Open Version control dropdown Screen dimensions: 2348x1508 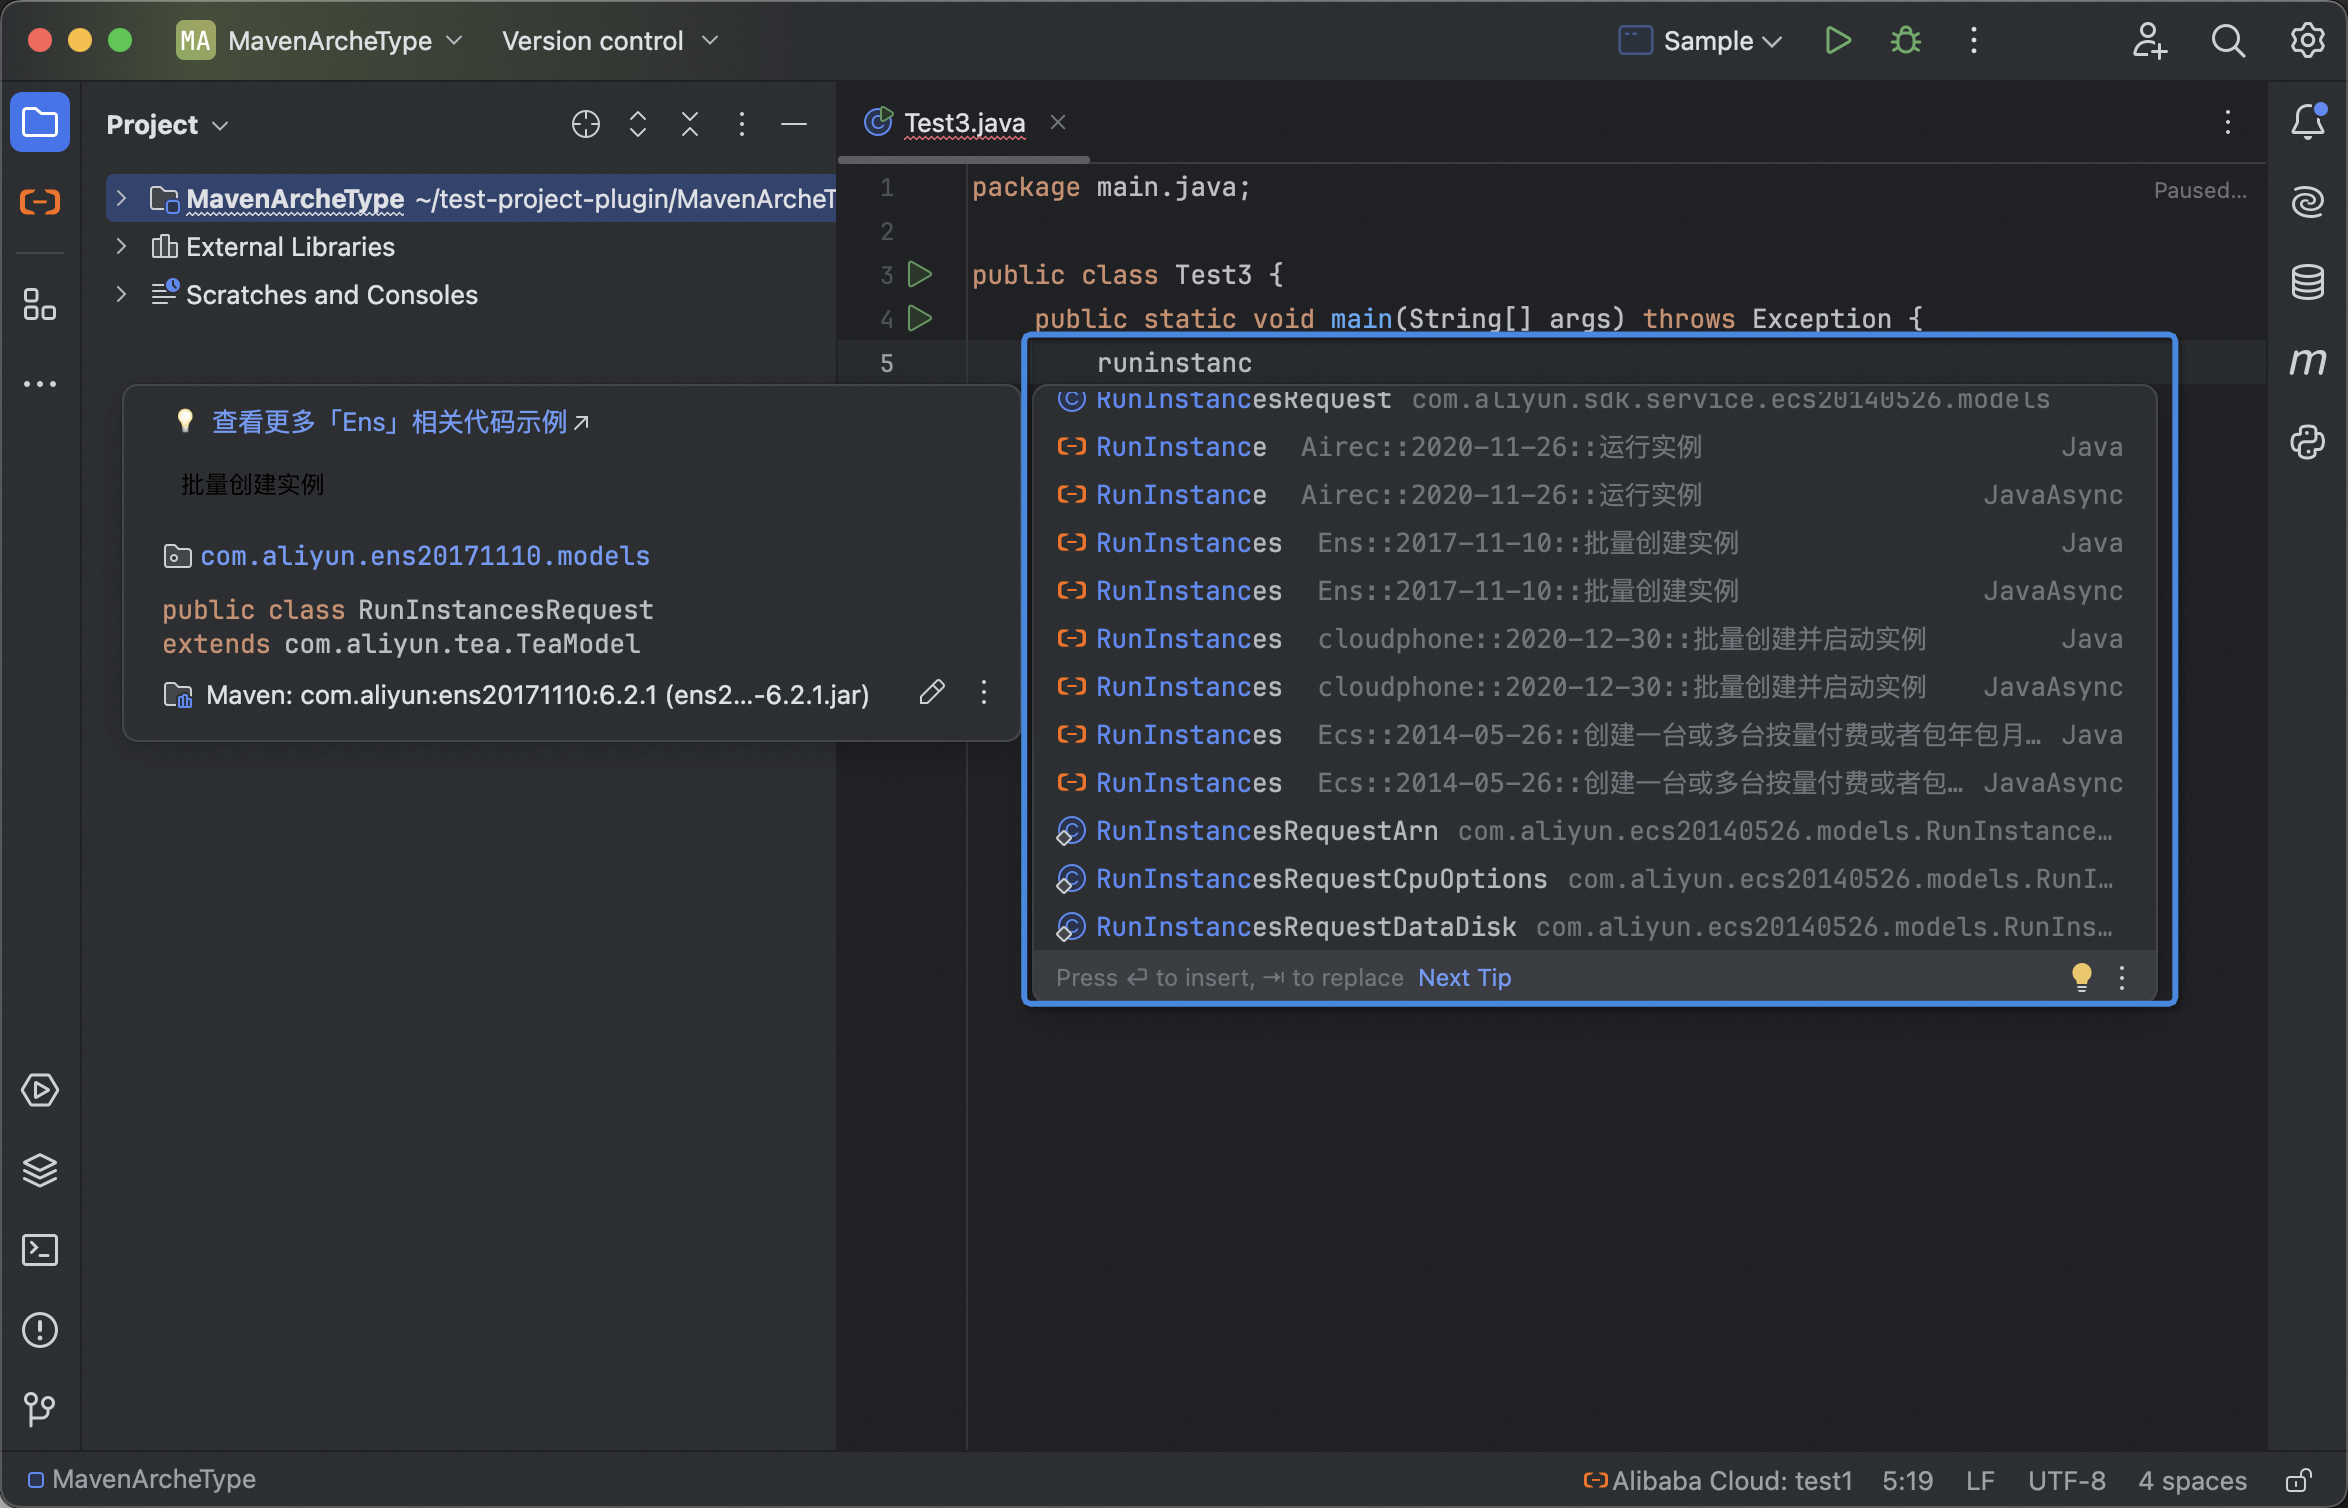click(610, 40)
